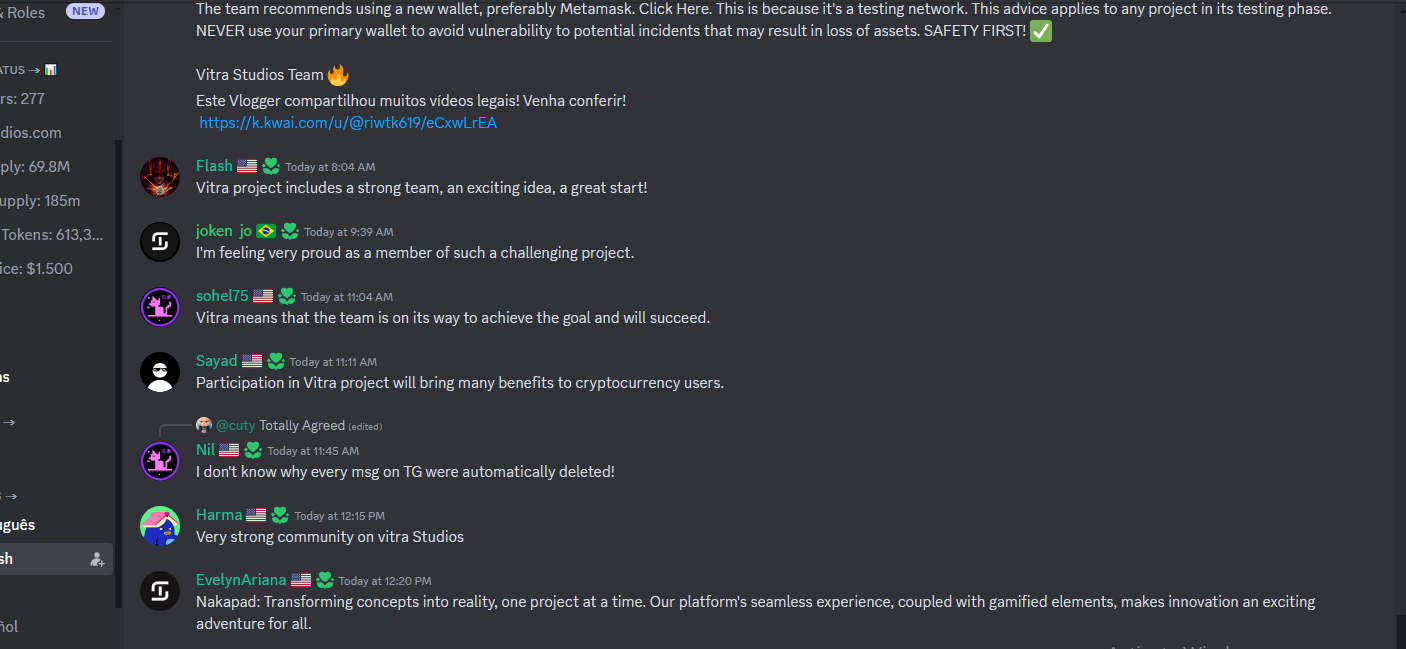Click the add-member icon on selected channel
The width and height of the screenshot is (1406, 649).
(97, 559)
